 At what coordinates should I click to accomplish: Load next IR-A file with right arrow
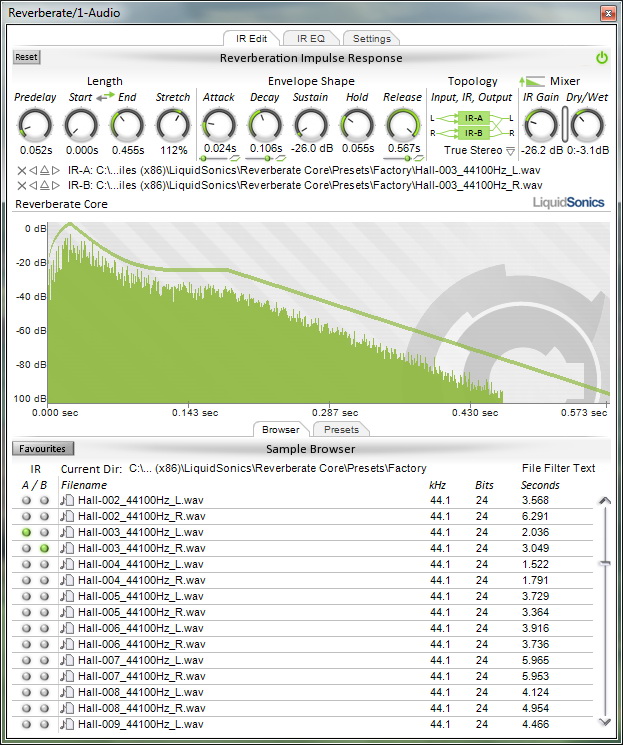click(56, 170)
